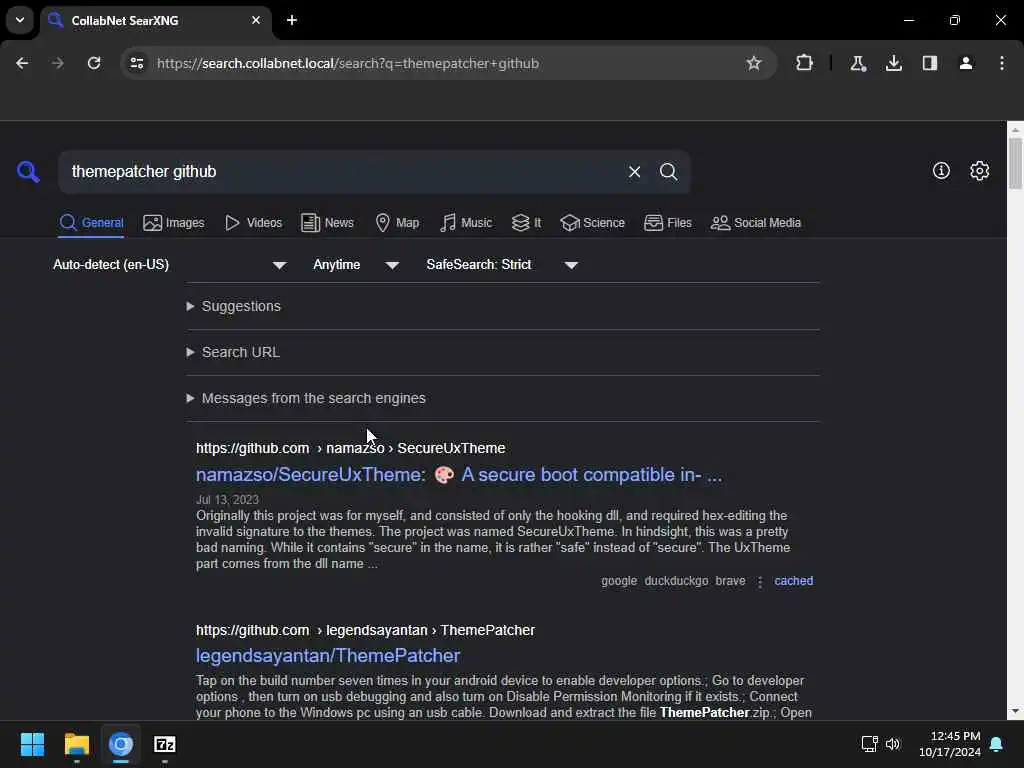Open SearXNG preferences gear icon
The image size is (1024, 768).
coord(979,171)
